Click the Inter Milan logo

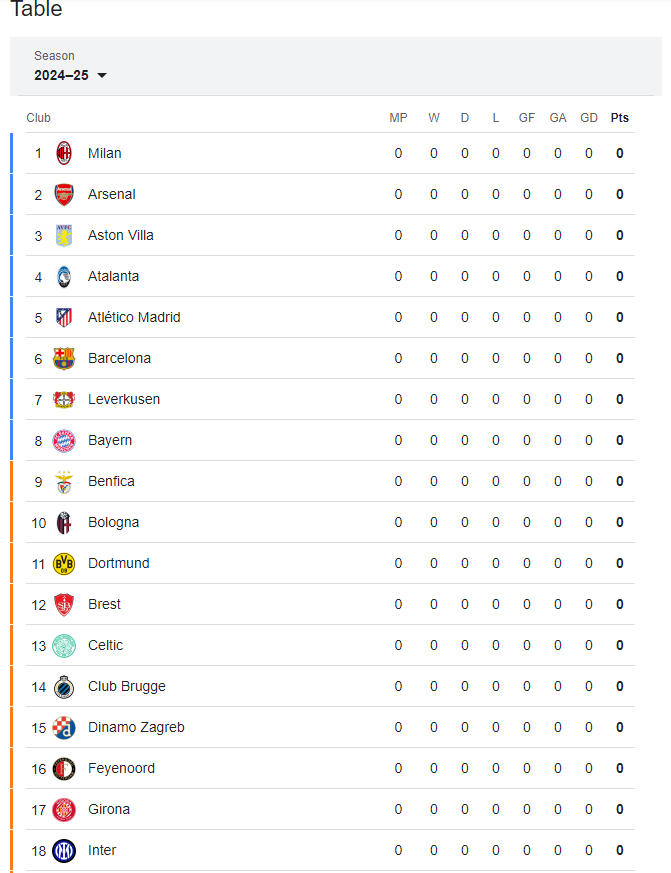(64, 851)
